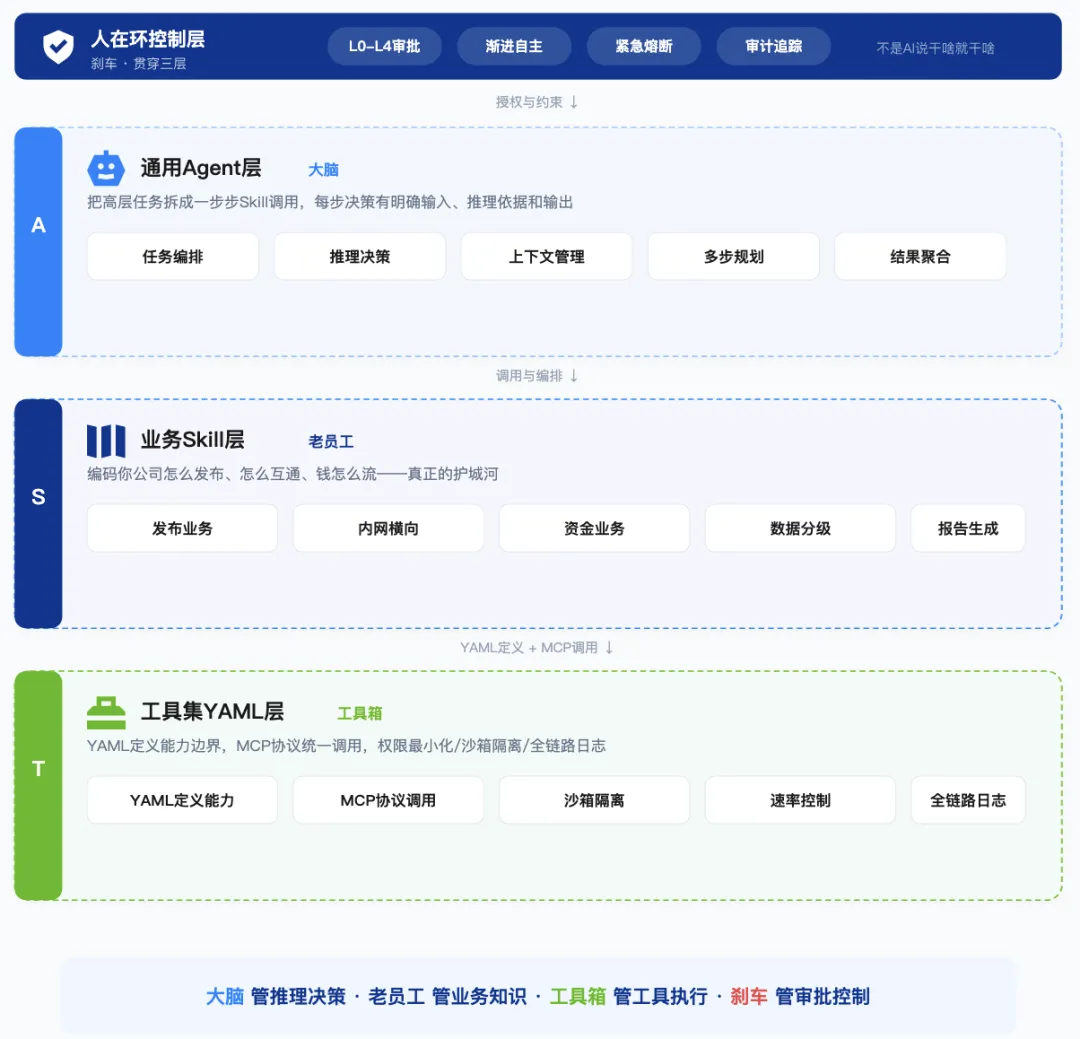Screen dimensions: 1080x1039
Task: Click the Skill layer description about 护城河
Action: pyautogui.click(x=293, y=473)
